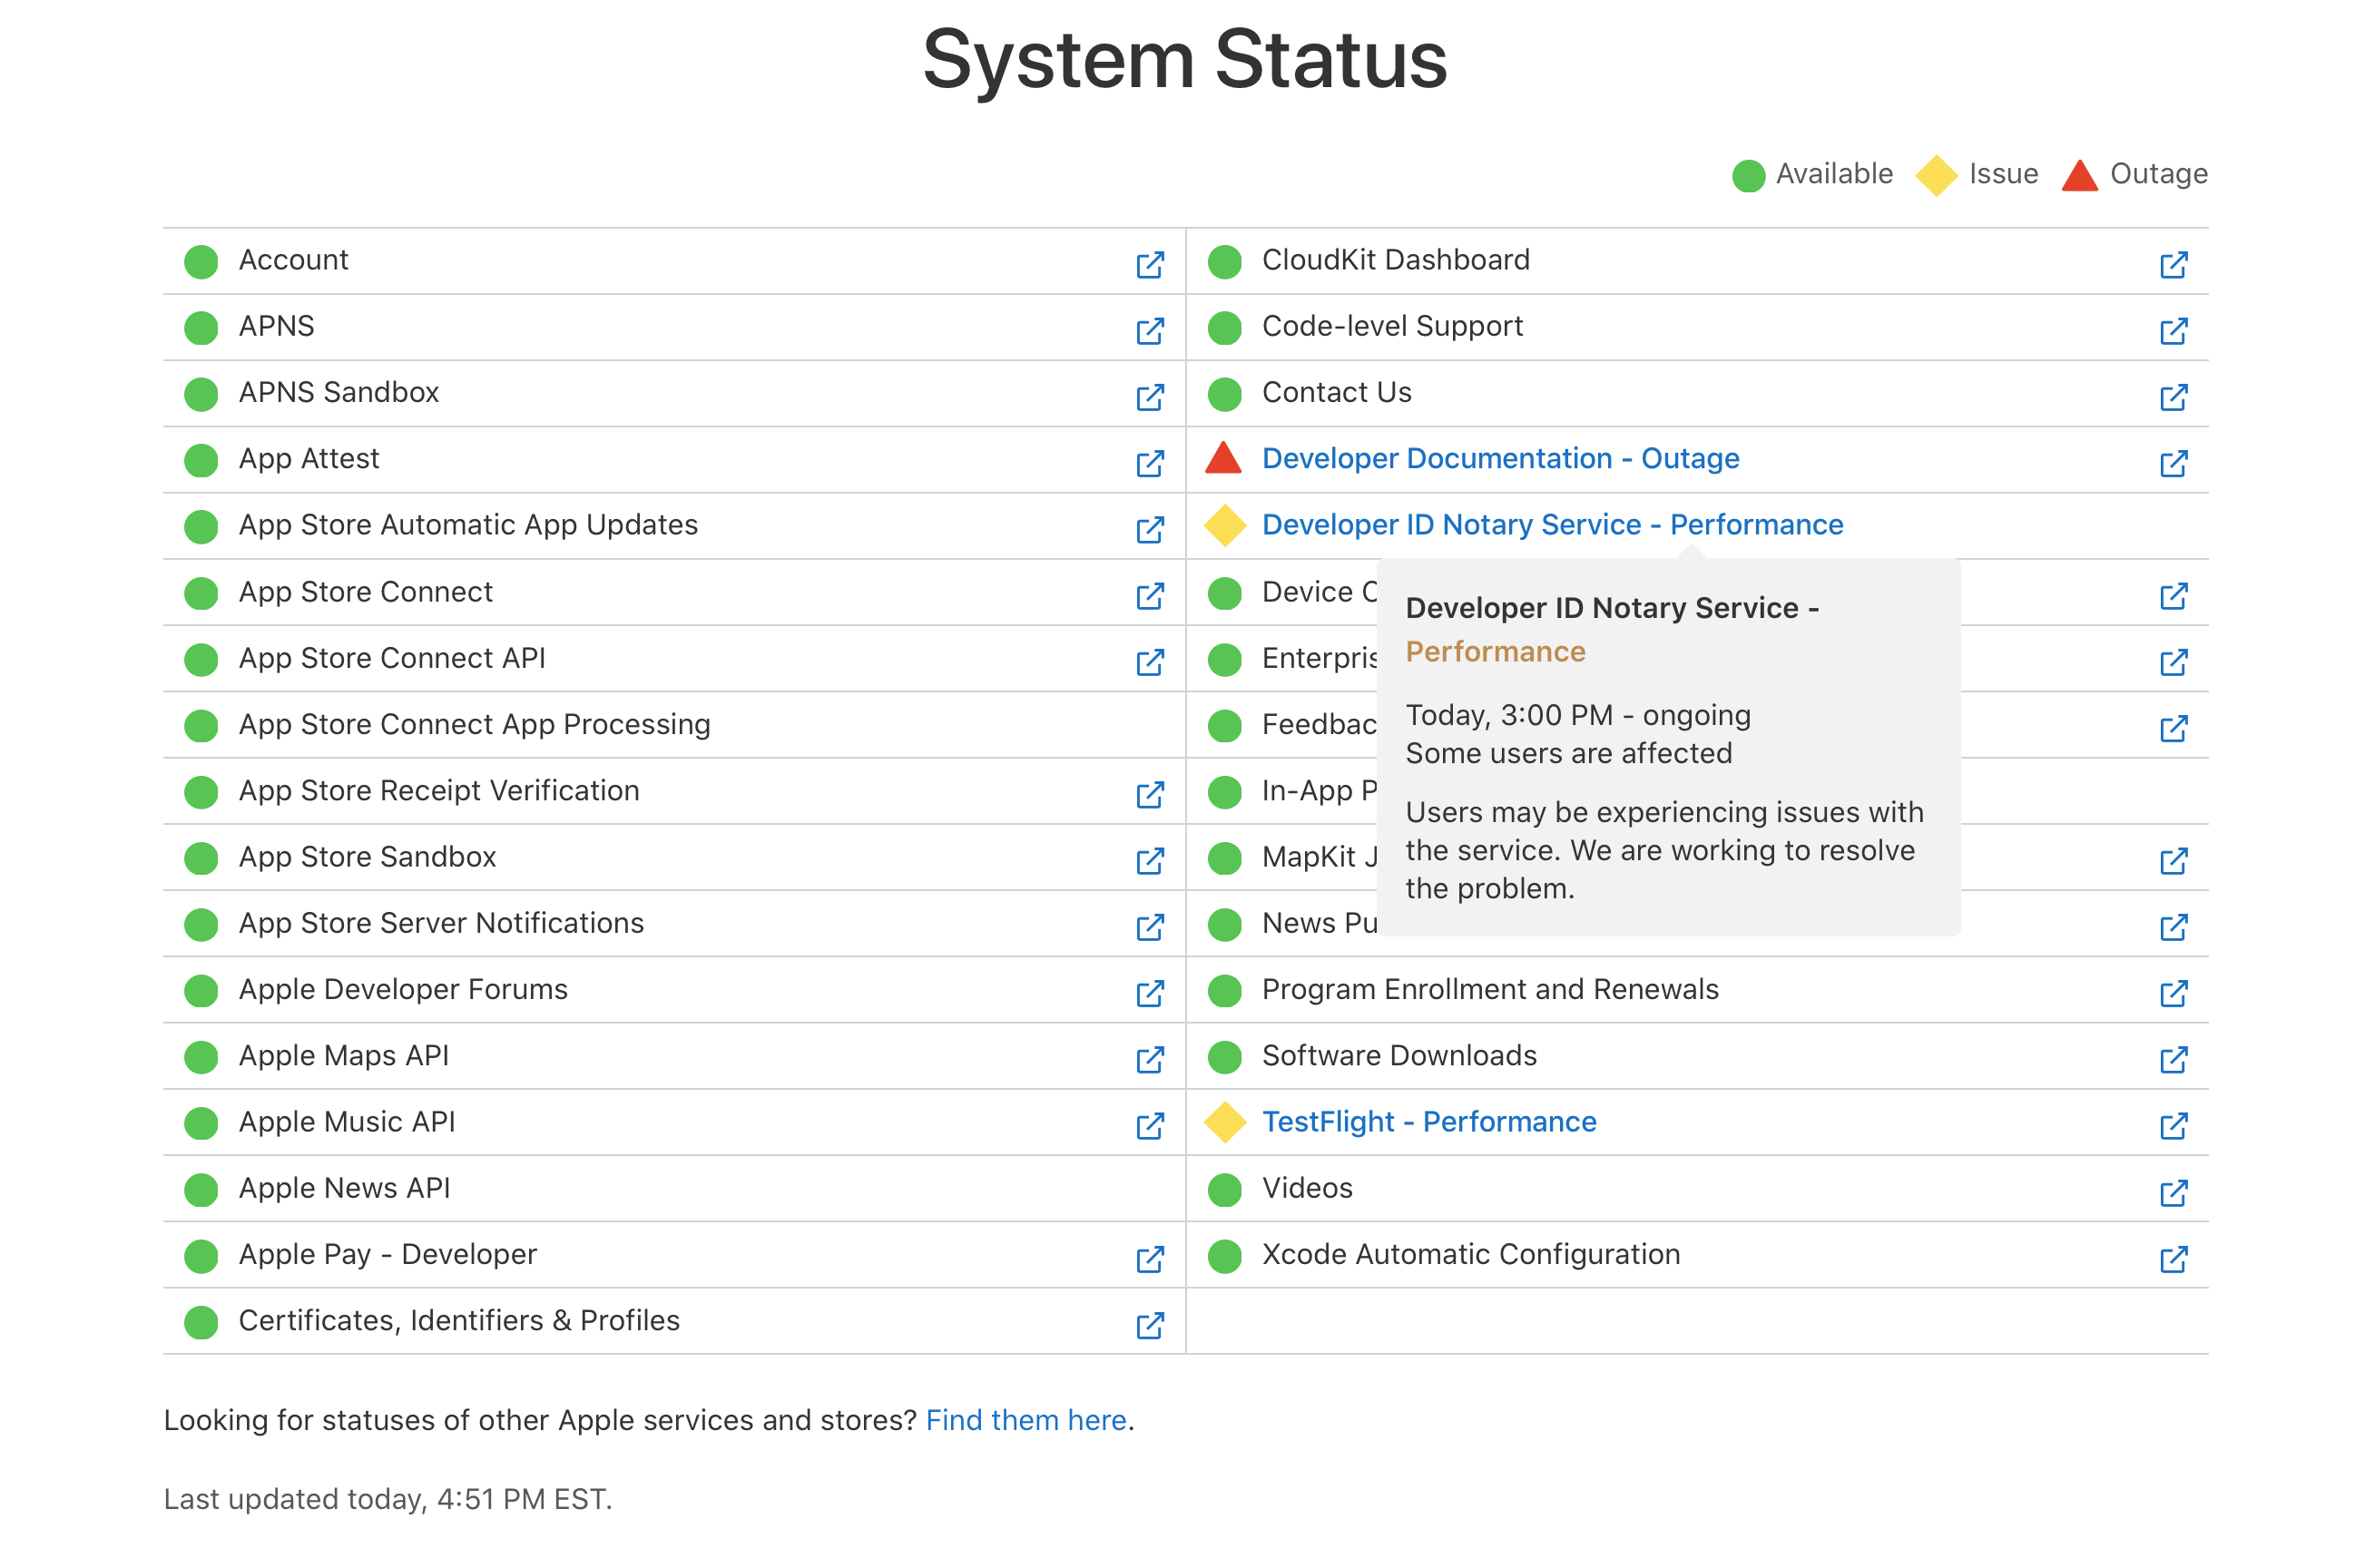Click the Outage legend triangle

[x=2078, y=176]
